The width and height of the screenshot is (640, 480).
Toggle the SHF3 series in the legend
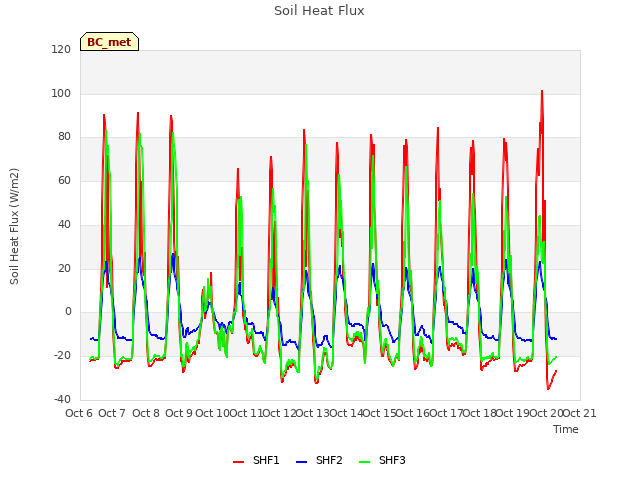[382, 460]
